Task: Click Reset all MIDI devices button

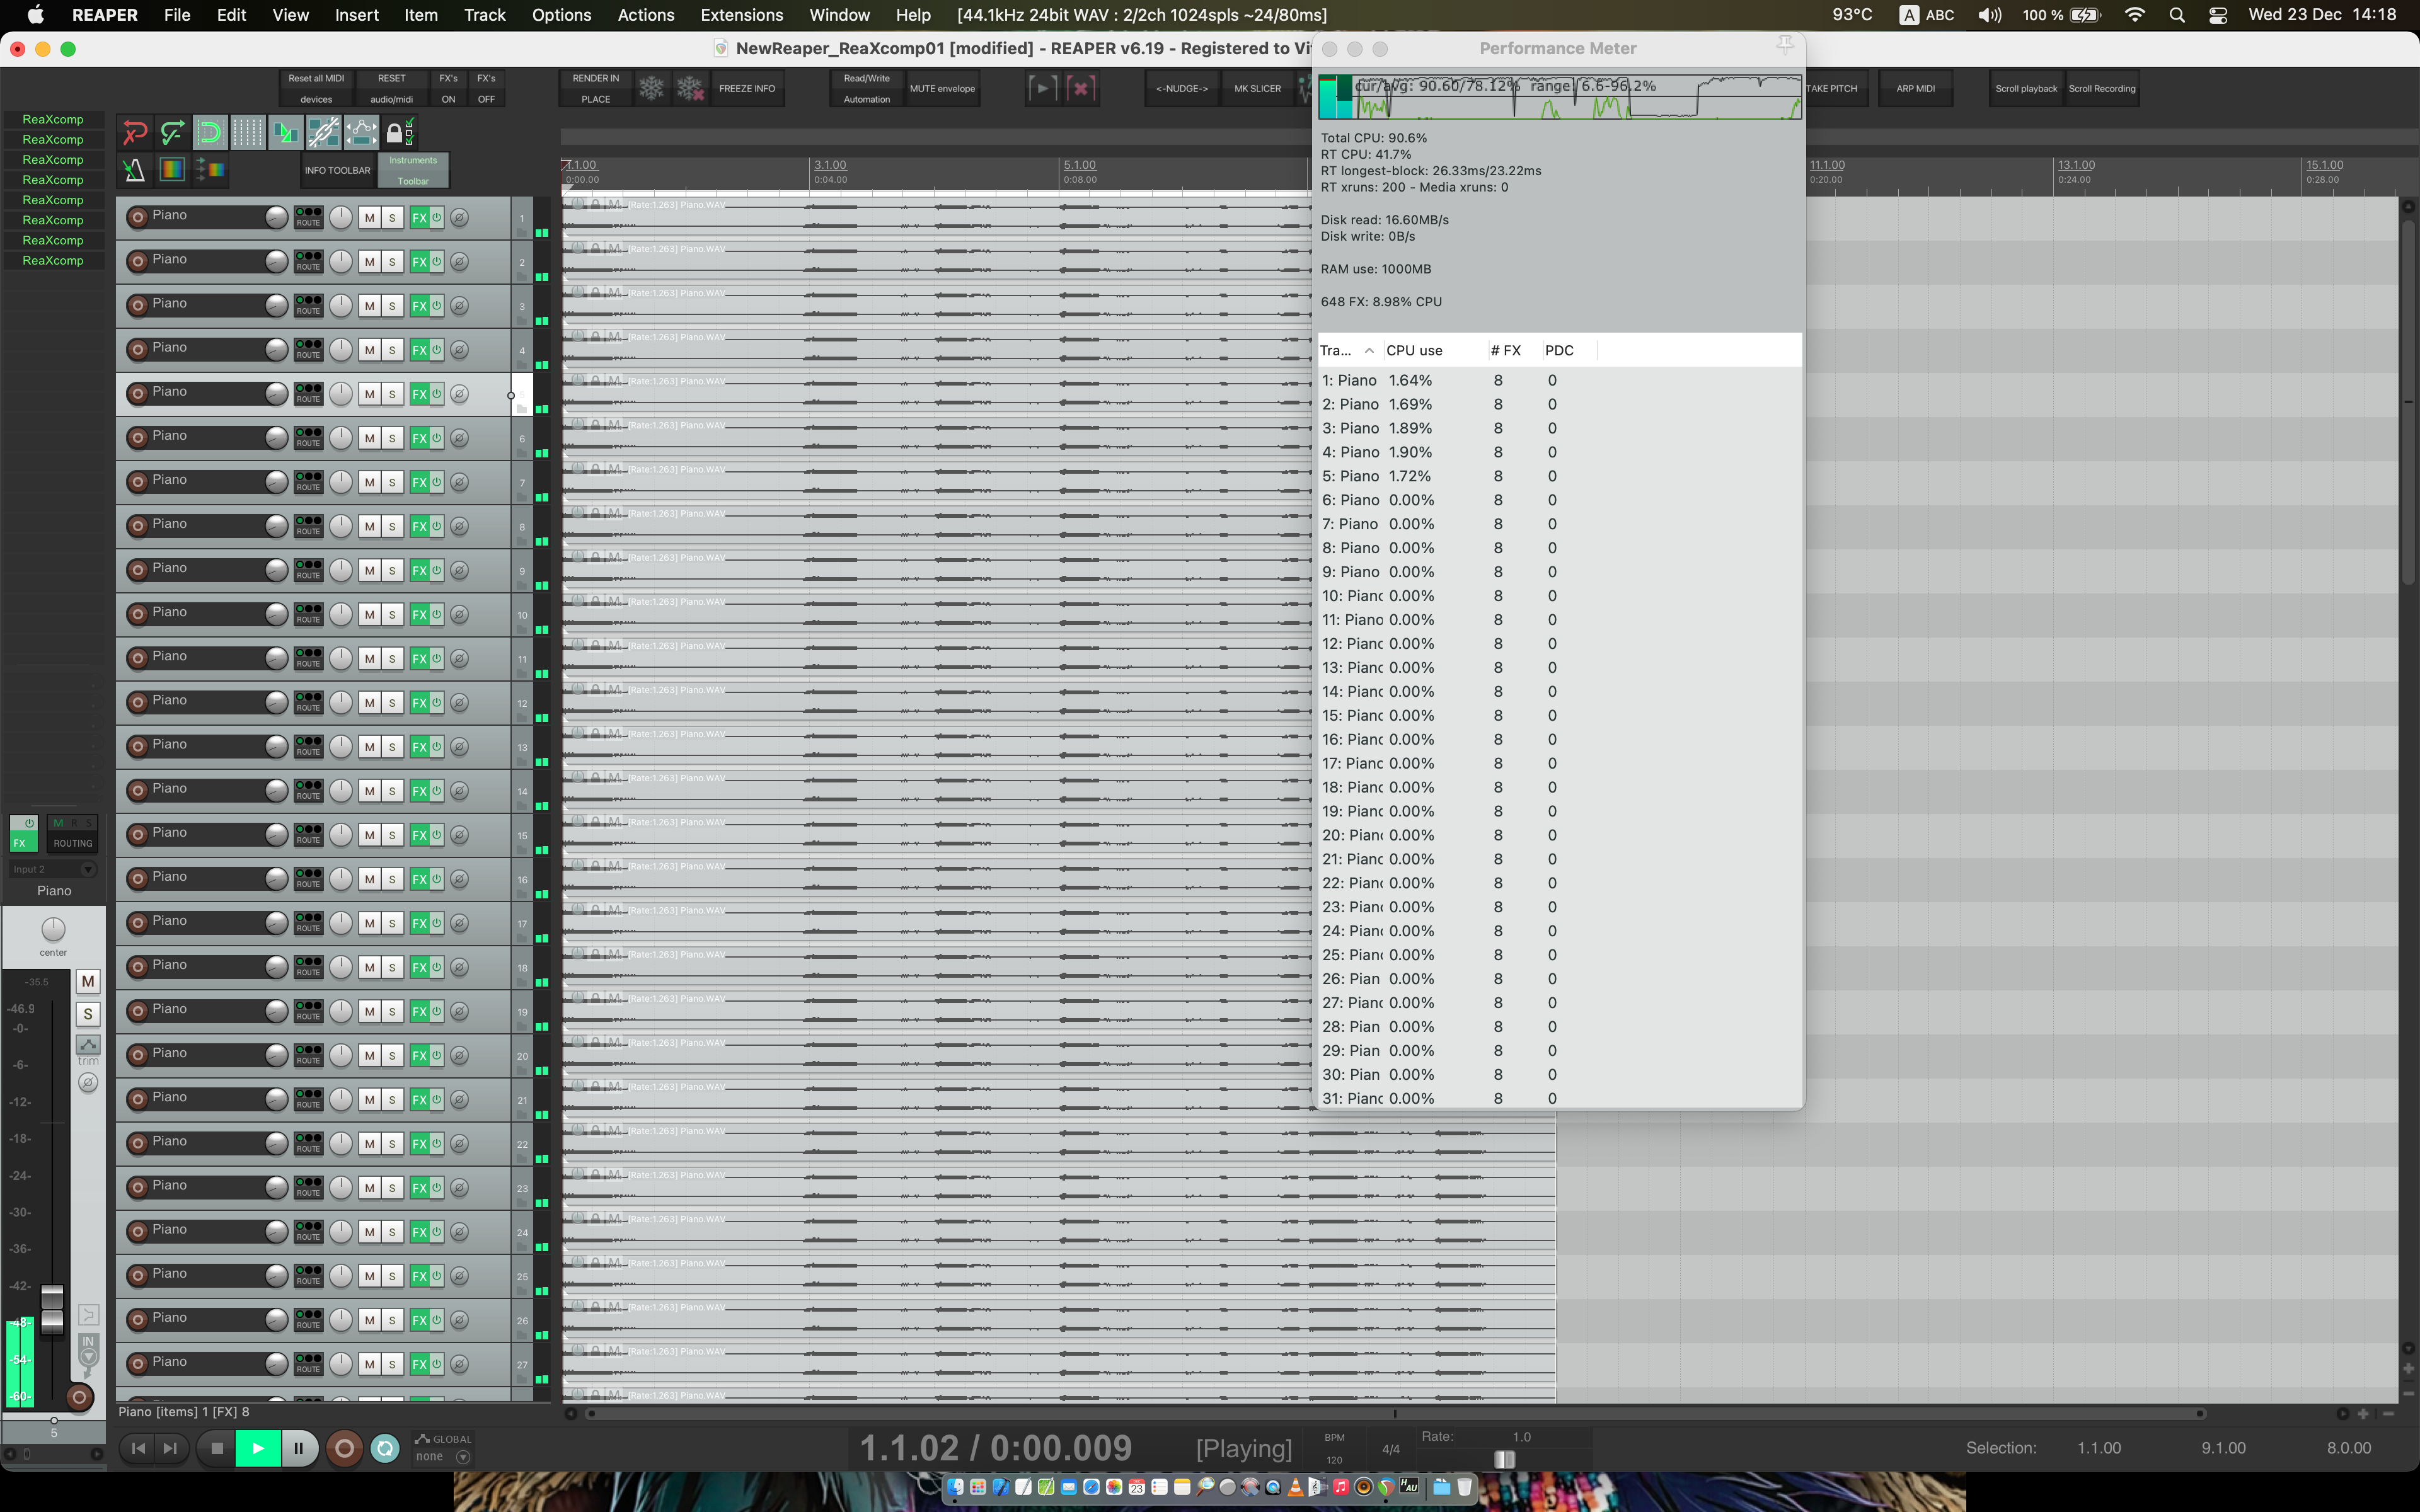Action: pos(316,89)
